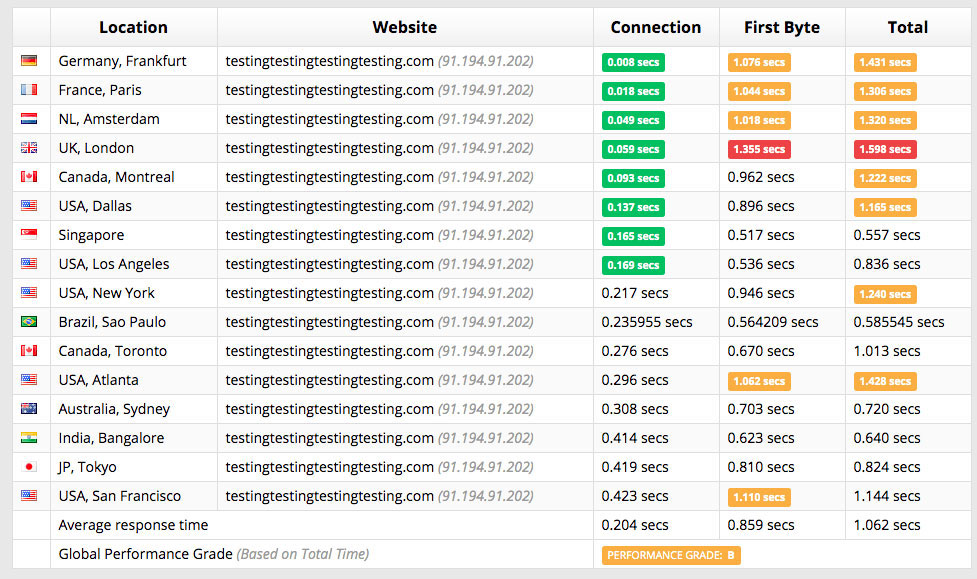Click the orange 1.062 secs badge in Atlanta row
Viewport: 977px width, 579px height.
(759, 381)
